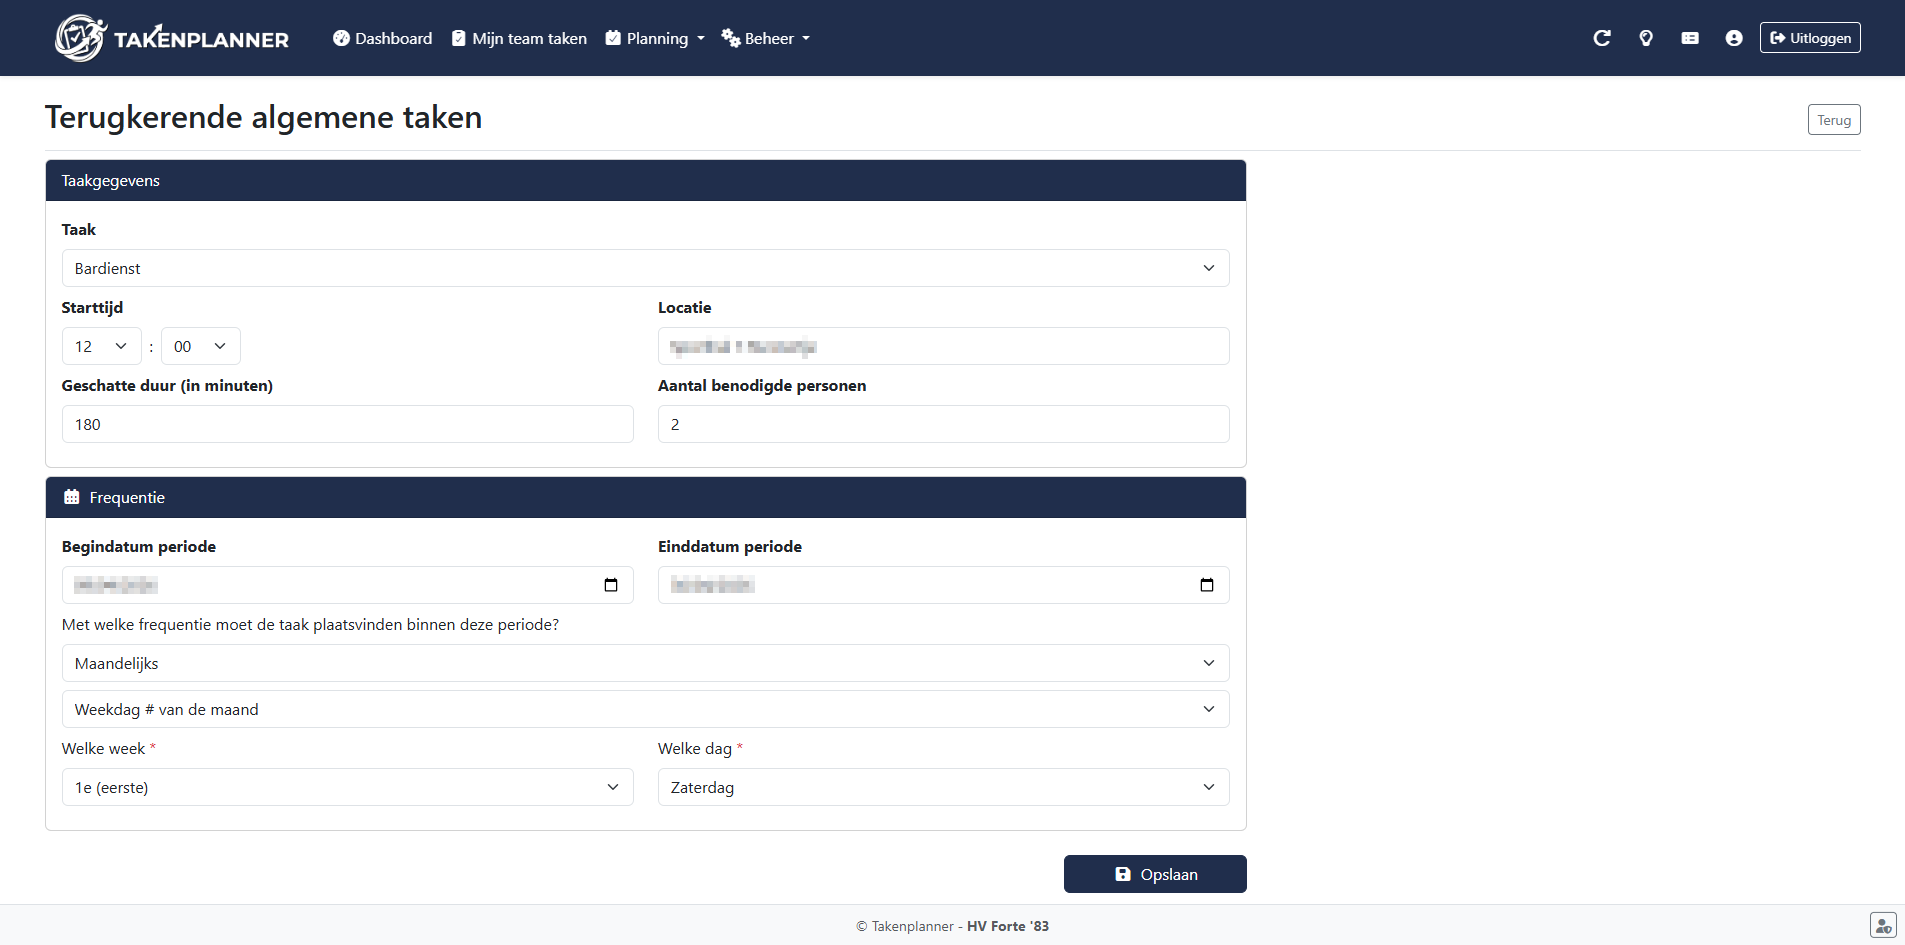The image size is (1905, 945).
Task: Click the card list icon near Uitloggen
Action: (1690, 37)
